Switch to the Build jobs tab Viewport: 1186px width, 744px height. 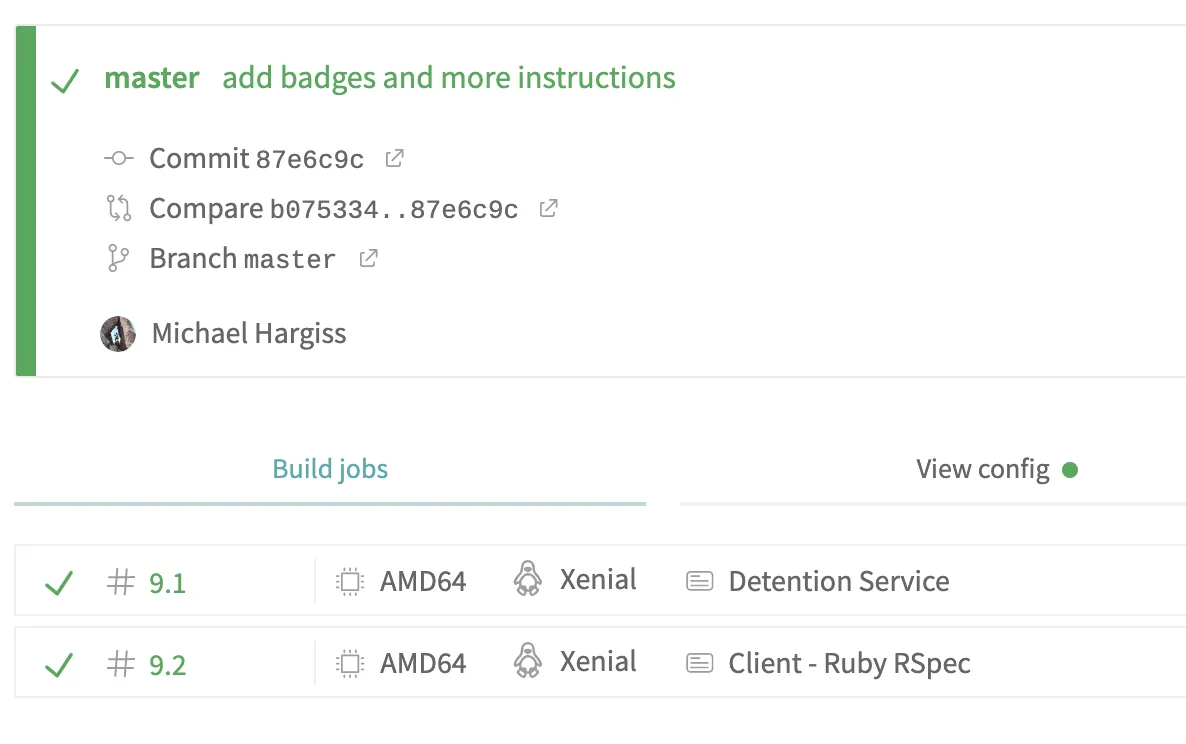tap(330, 469)
